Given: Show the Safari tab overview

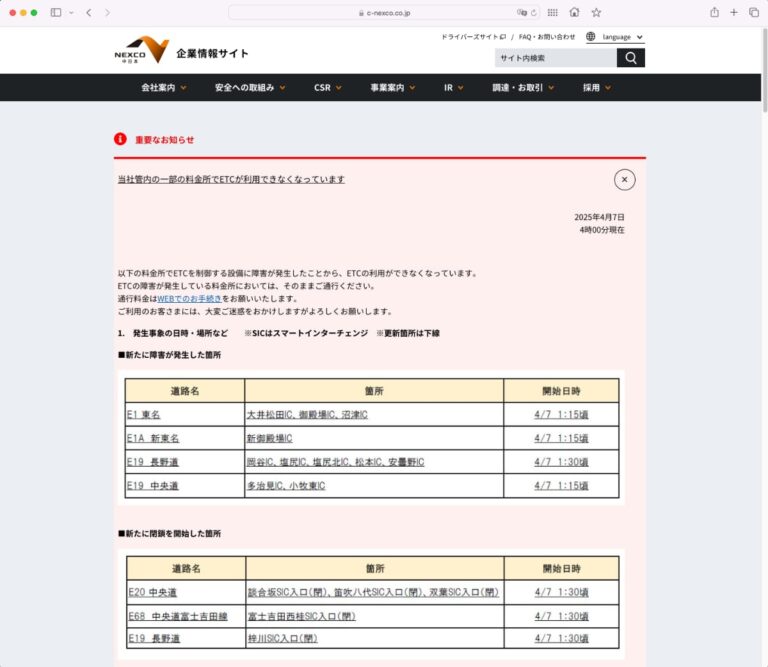Looking at the screenshot, I should tap(754, 12).
